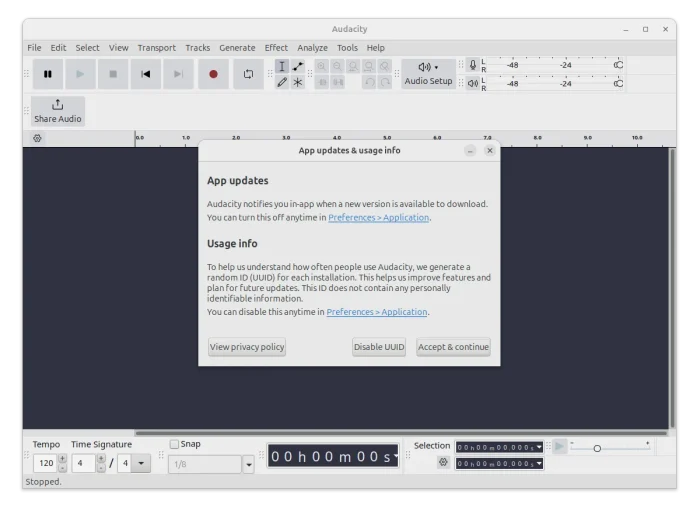Choose the Envelope tool
The image size is (700, 508).
298,67
